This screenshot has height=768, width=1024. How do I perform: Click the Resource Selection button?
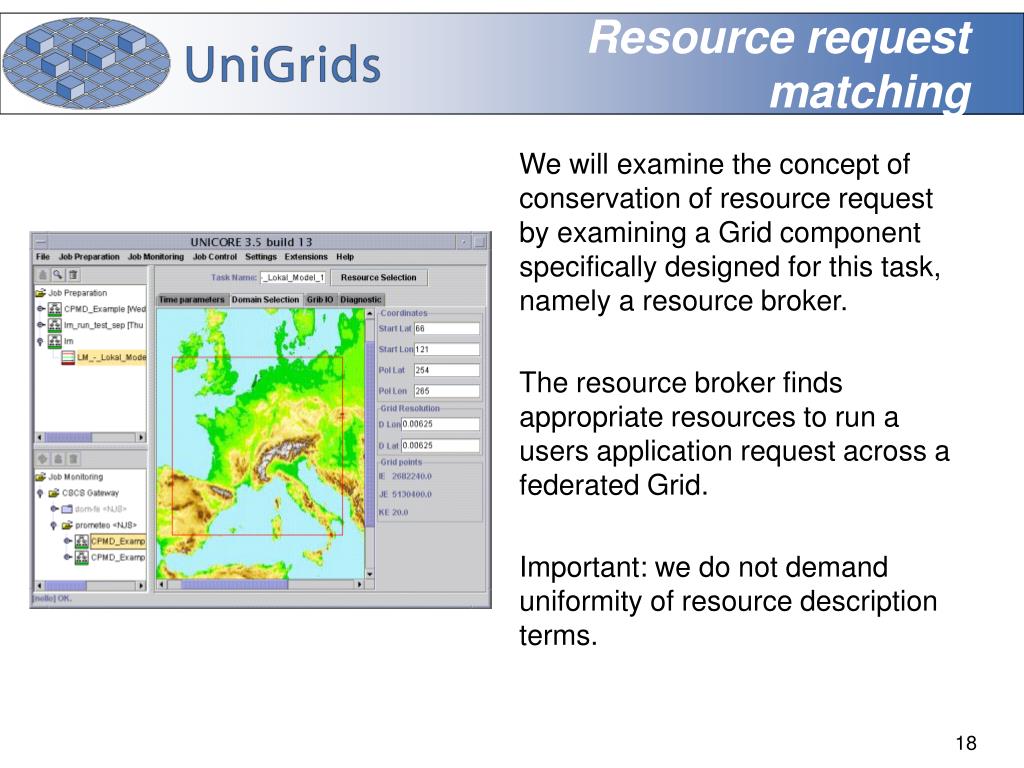coord(379,278)
